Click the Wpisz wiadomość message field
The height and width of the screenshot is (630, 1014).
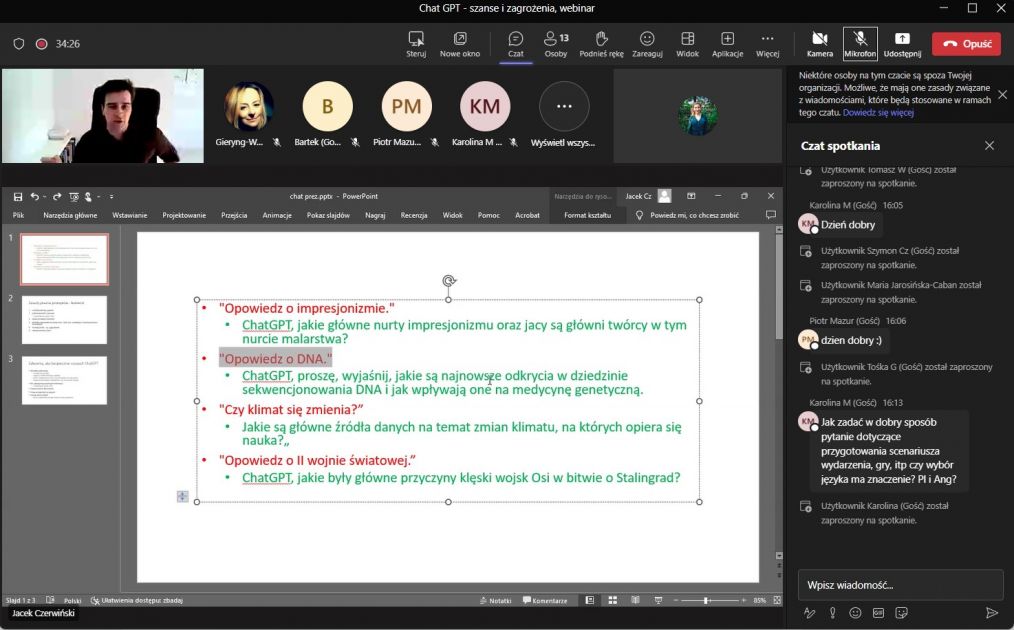pyautogui.click(x=900, y=585)
